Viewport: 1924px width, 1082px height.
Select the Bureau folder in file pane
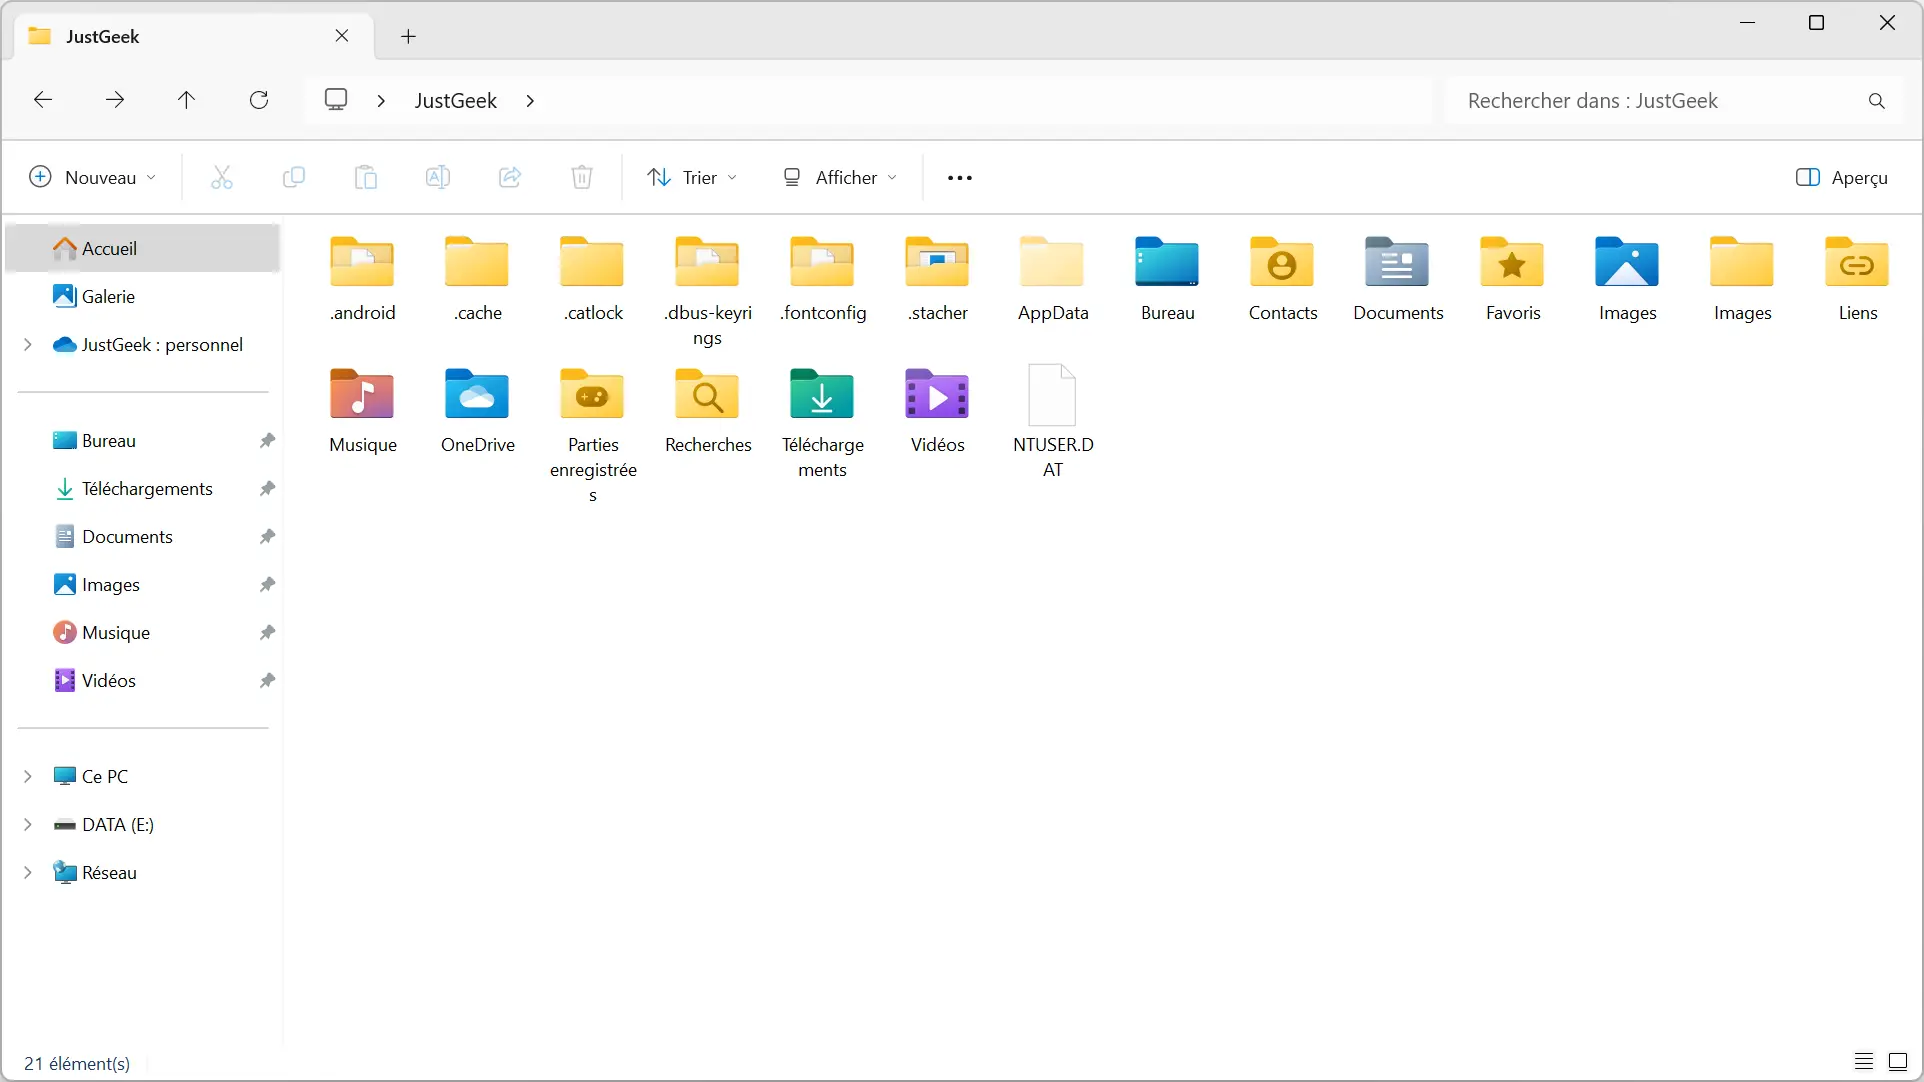click(1168, 279)
